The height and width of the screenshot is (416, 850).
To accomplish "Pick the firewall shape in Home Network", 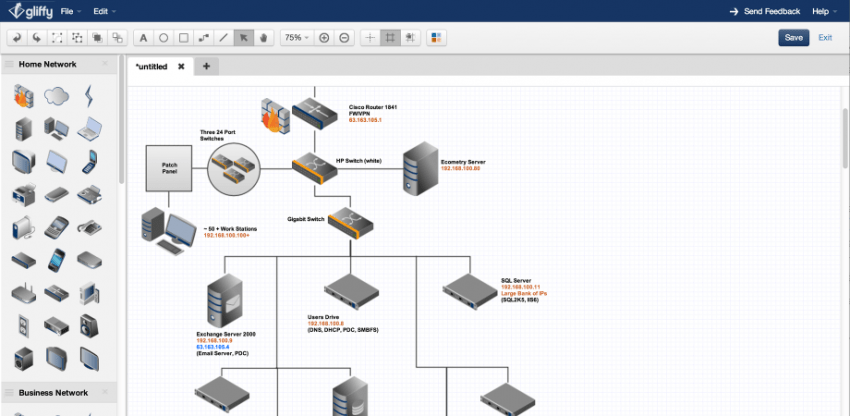I will pyautogui.click(x=23, y=96).
